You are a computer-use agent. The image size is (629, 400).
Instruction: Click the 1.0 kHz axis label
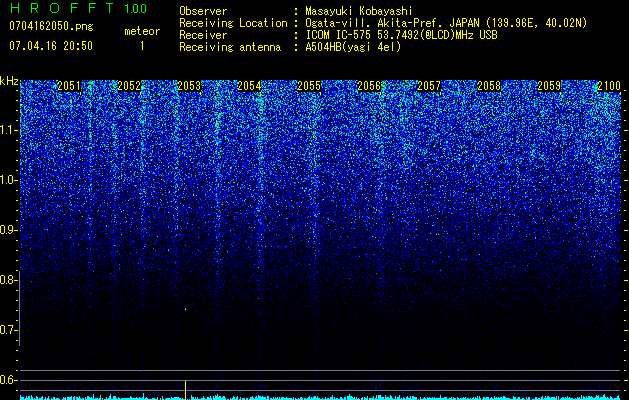[8, 180]
